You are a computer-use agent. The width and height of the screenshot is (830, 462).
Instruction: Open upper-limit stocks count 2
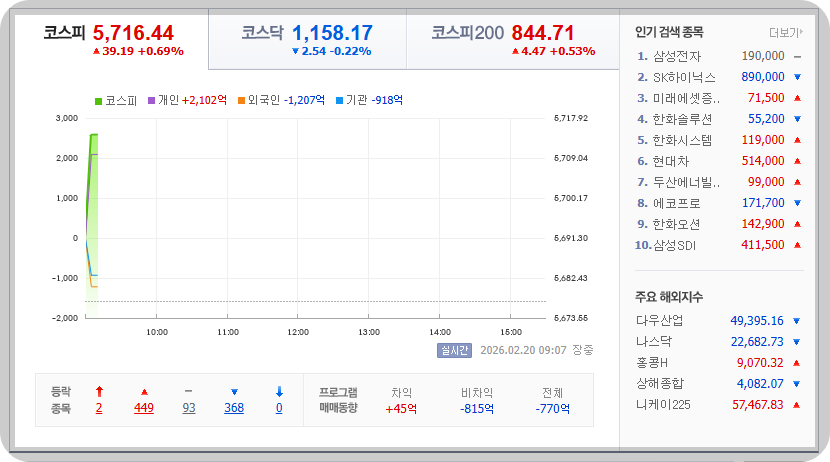[99, 408]
